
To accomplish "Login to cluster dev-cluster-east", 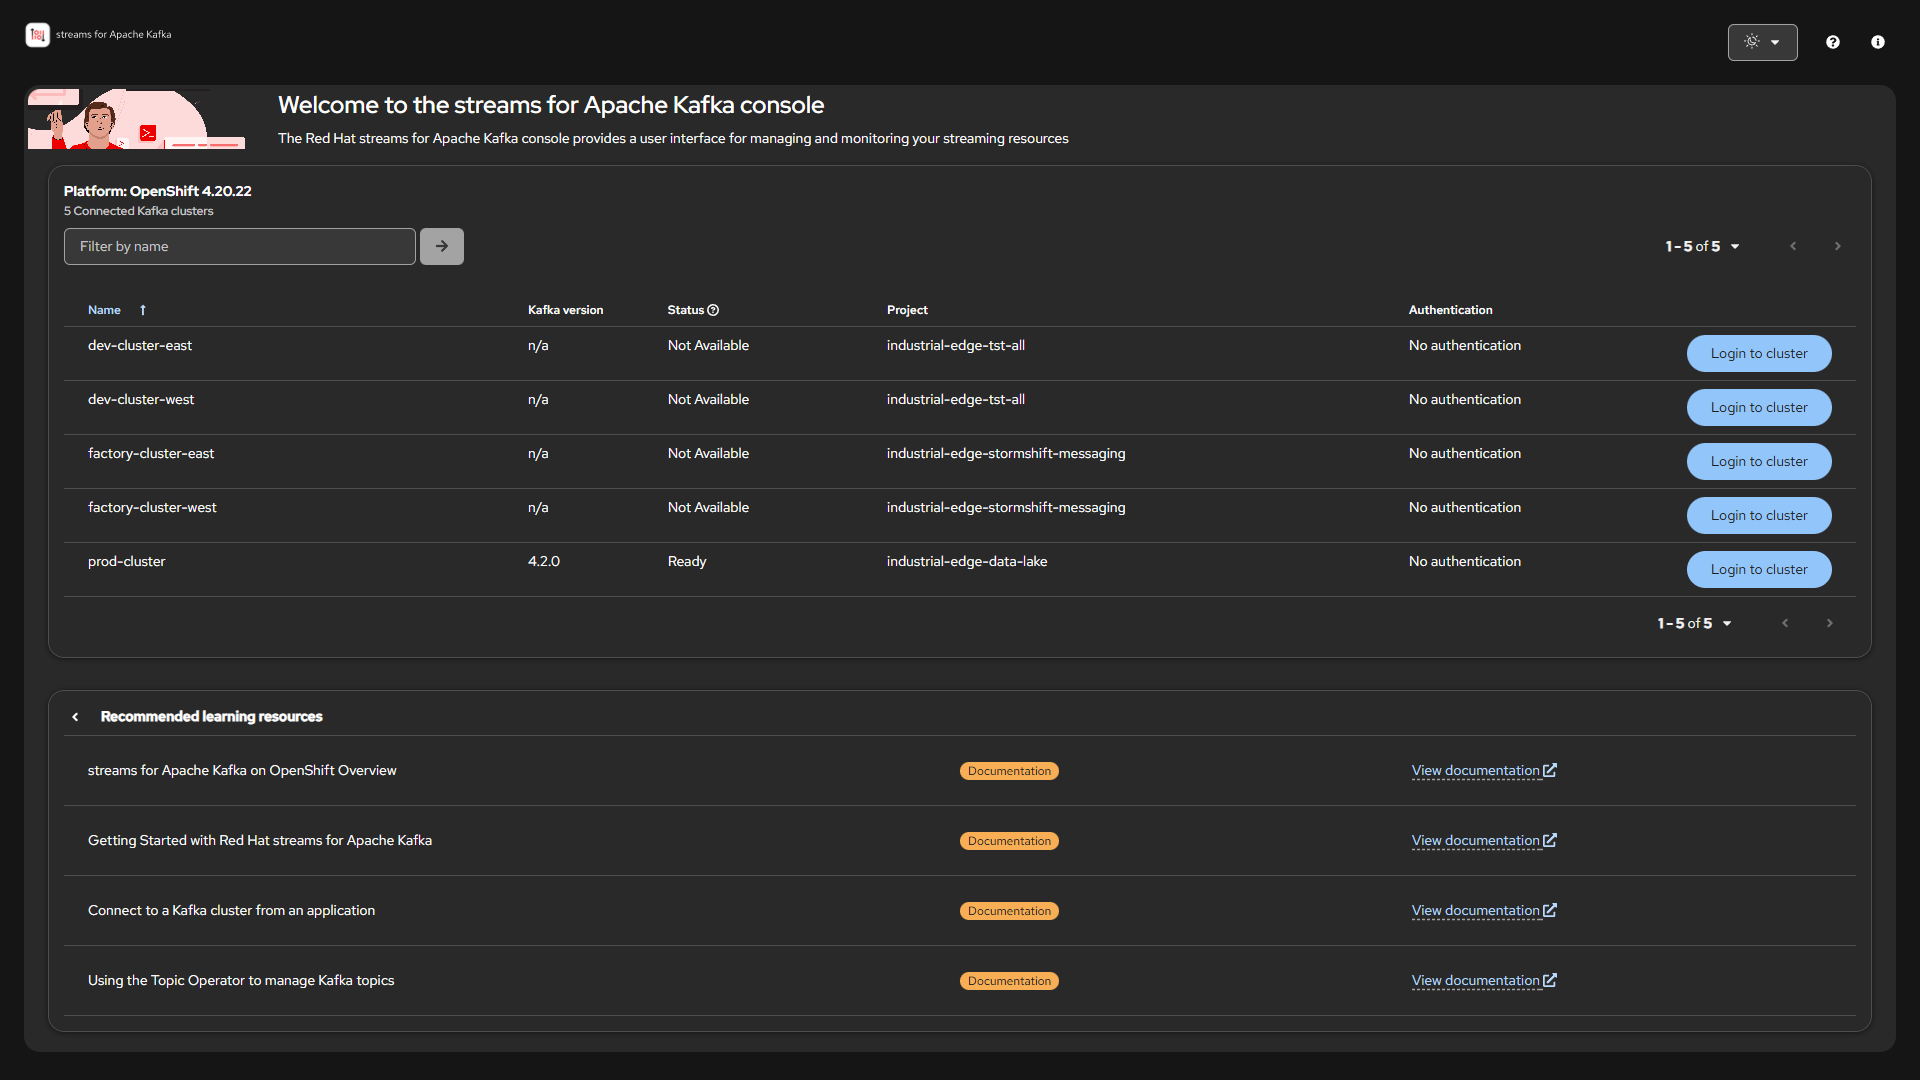I will 1759,353.
